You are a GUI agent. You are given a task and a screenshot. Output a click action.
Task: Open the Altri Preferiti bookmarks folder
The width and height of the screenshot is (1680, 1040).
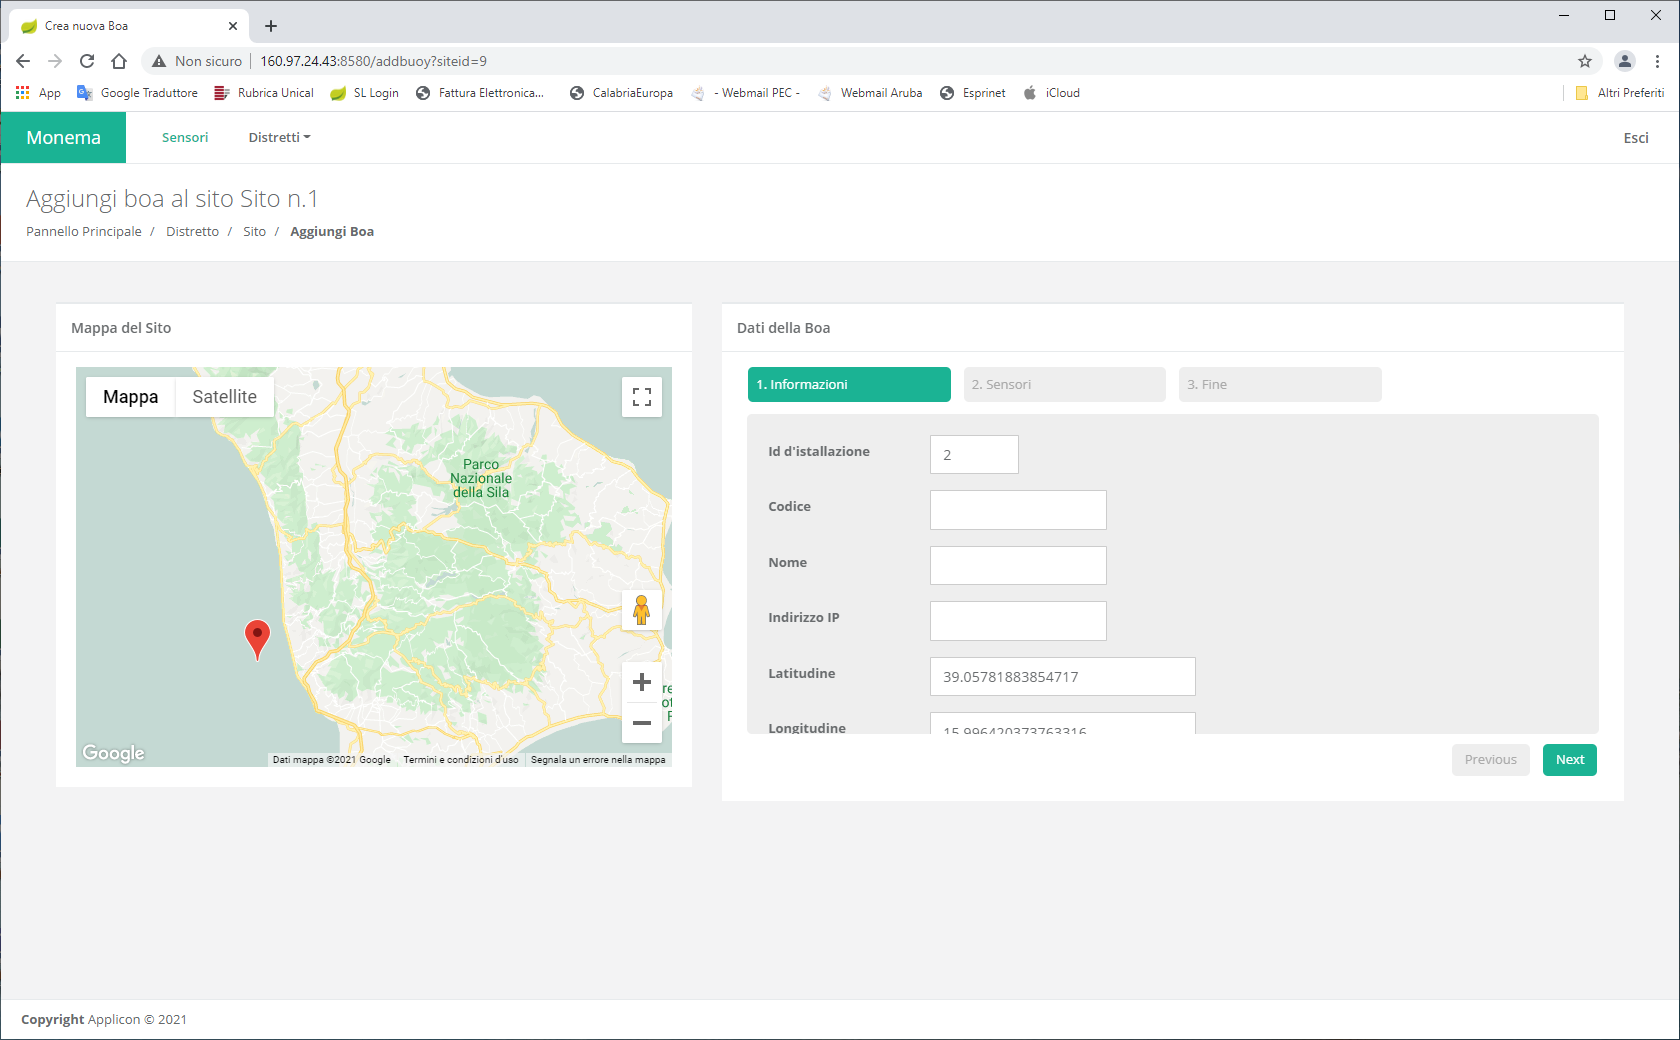(x=1620, y=93)
